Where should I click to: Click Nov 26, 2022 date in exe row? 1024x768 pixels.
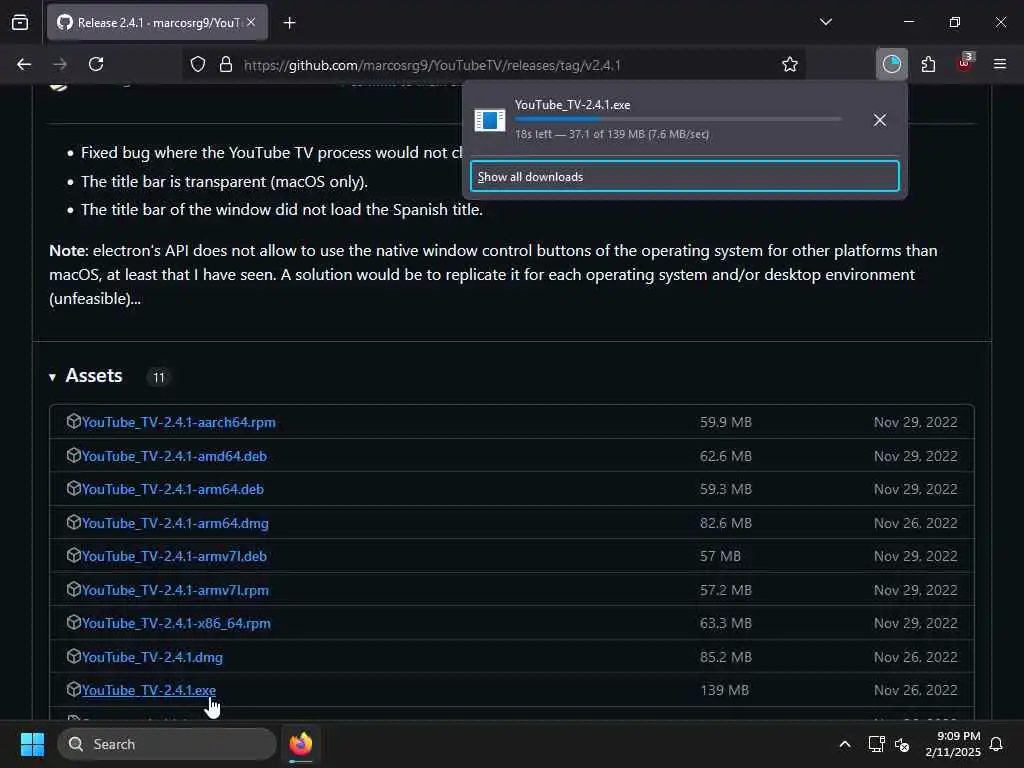[916, 690]
